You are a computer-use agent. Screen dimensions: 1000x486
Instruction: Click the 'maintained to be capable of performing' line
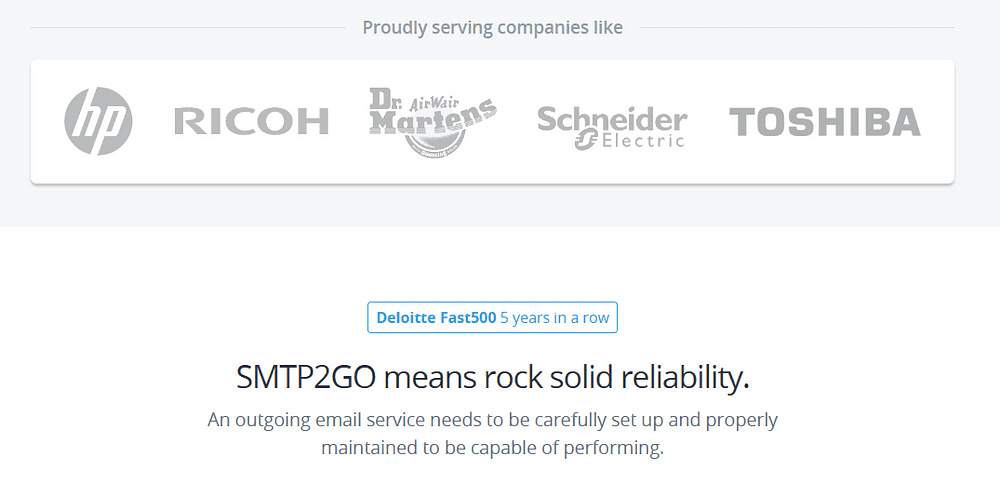(x=492, y=447)
